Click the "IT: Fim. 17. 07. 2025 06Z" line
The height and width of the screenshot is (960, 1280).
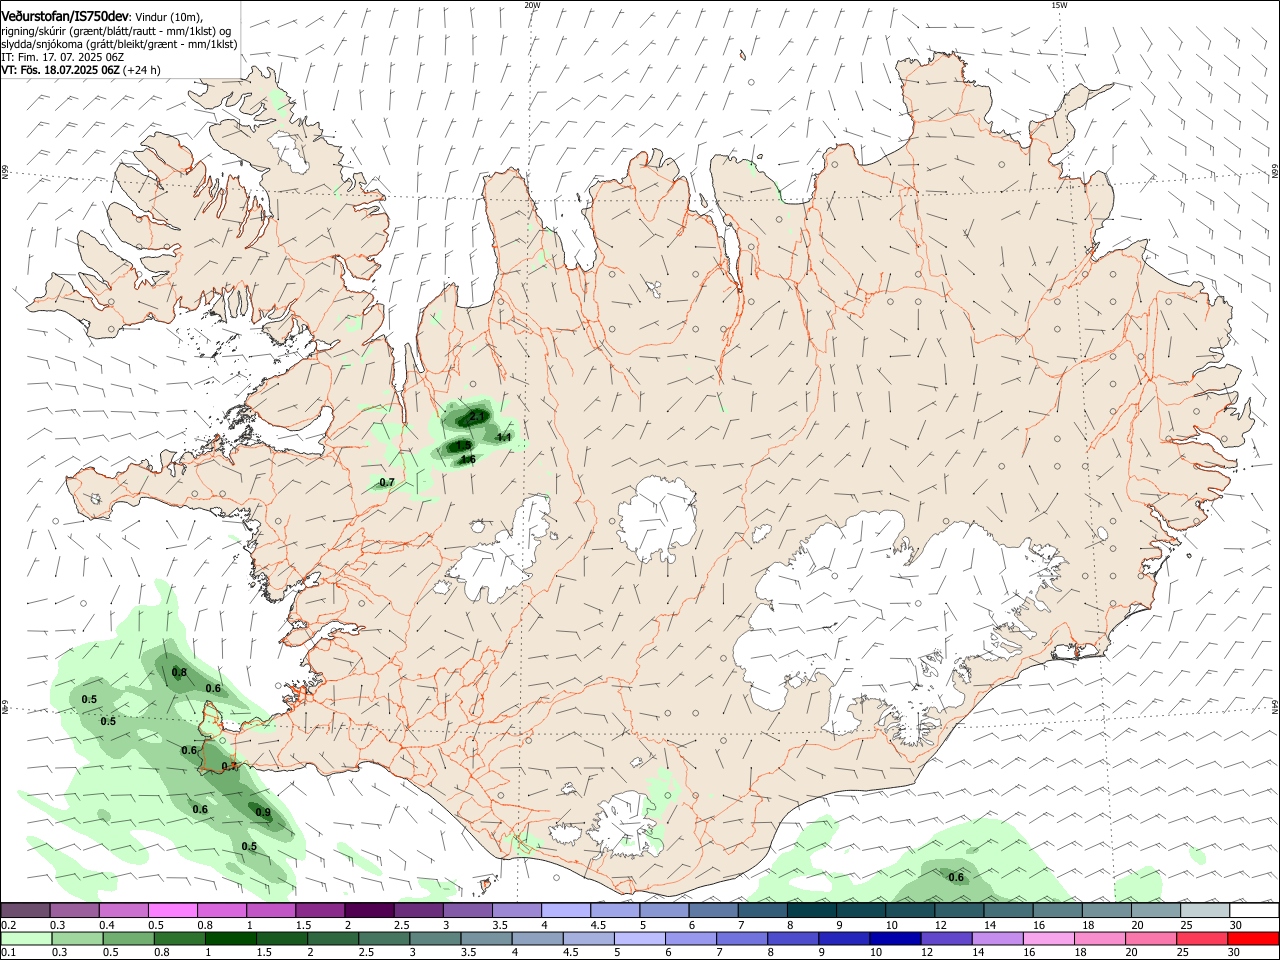click(61, 57)
